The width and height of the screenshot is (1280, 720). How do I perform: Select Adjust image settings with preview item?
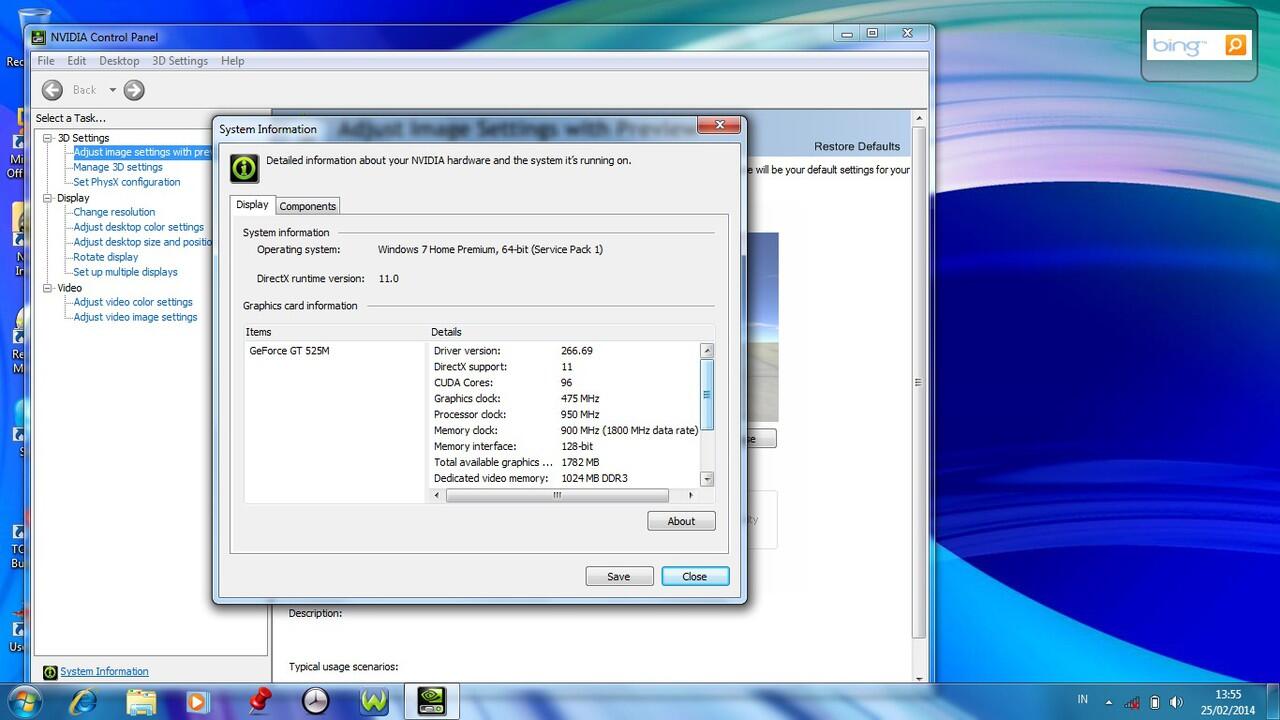tap(142, 152)
